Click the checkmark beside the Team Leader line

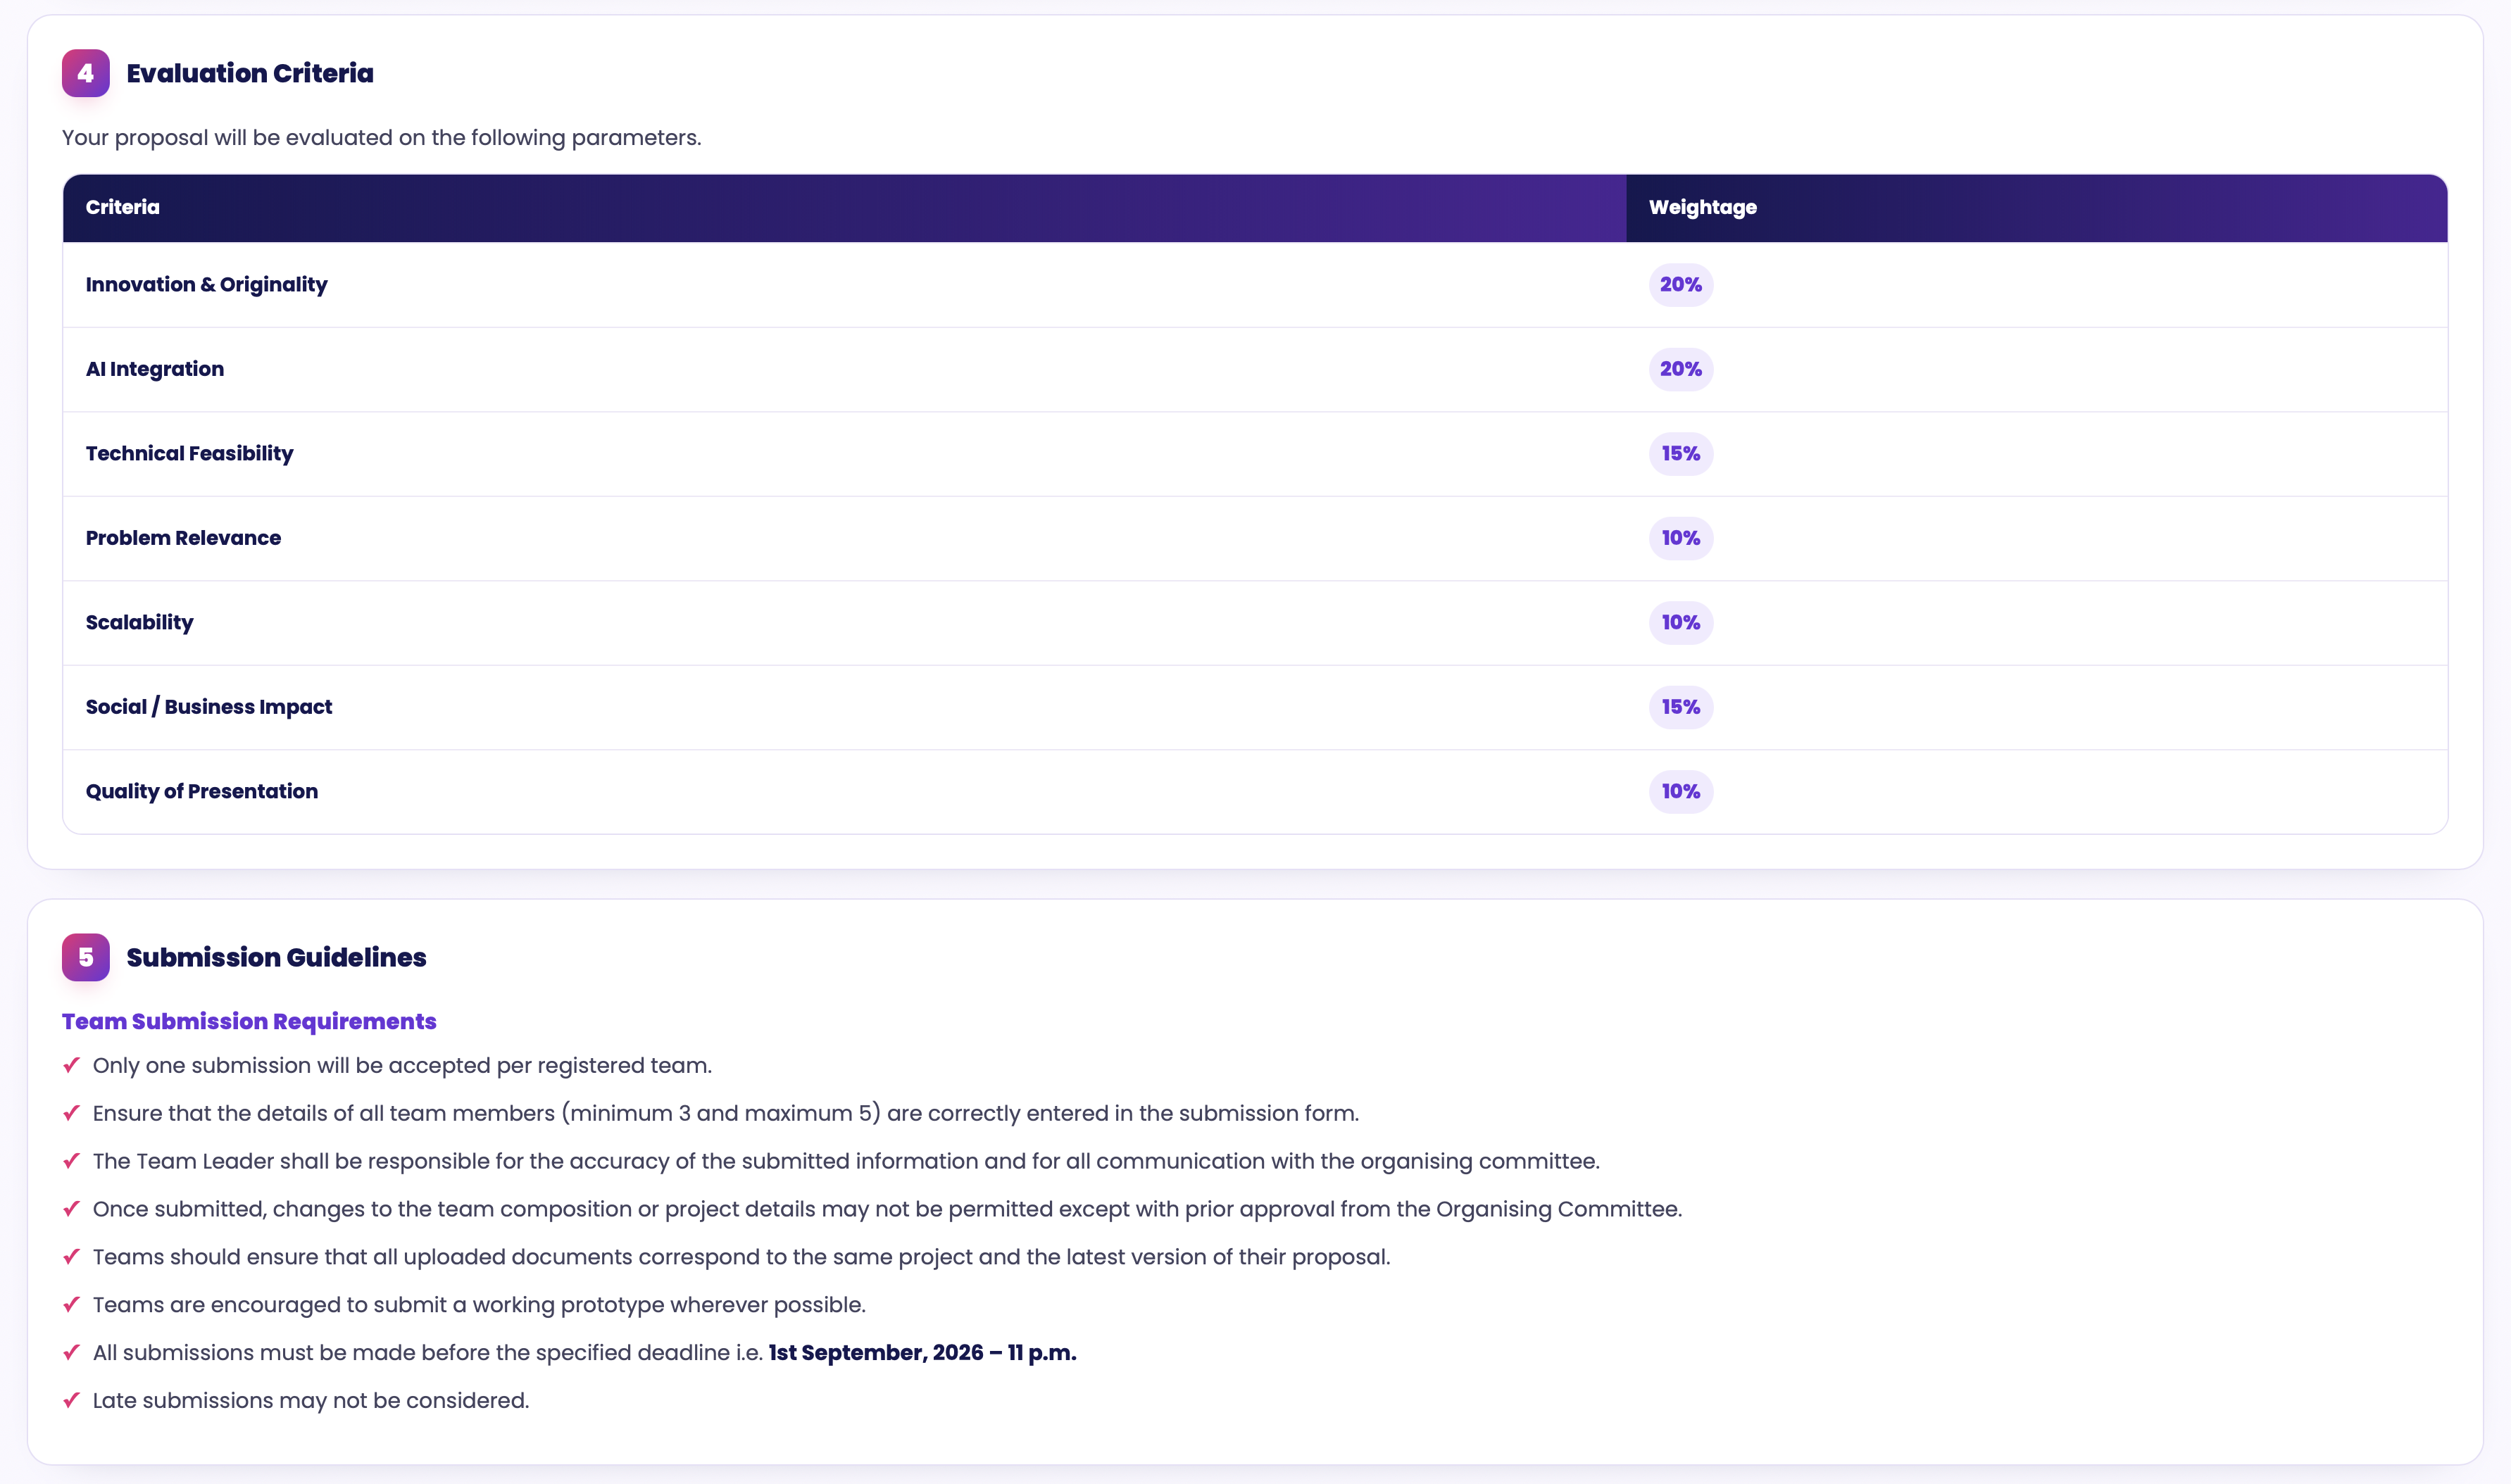pyautogui.click(x=71, y=1161)
